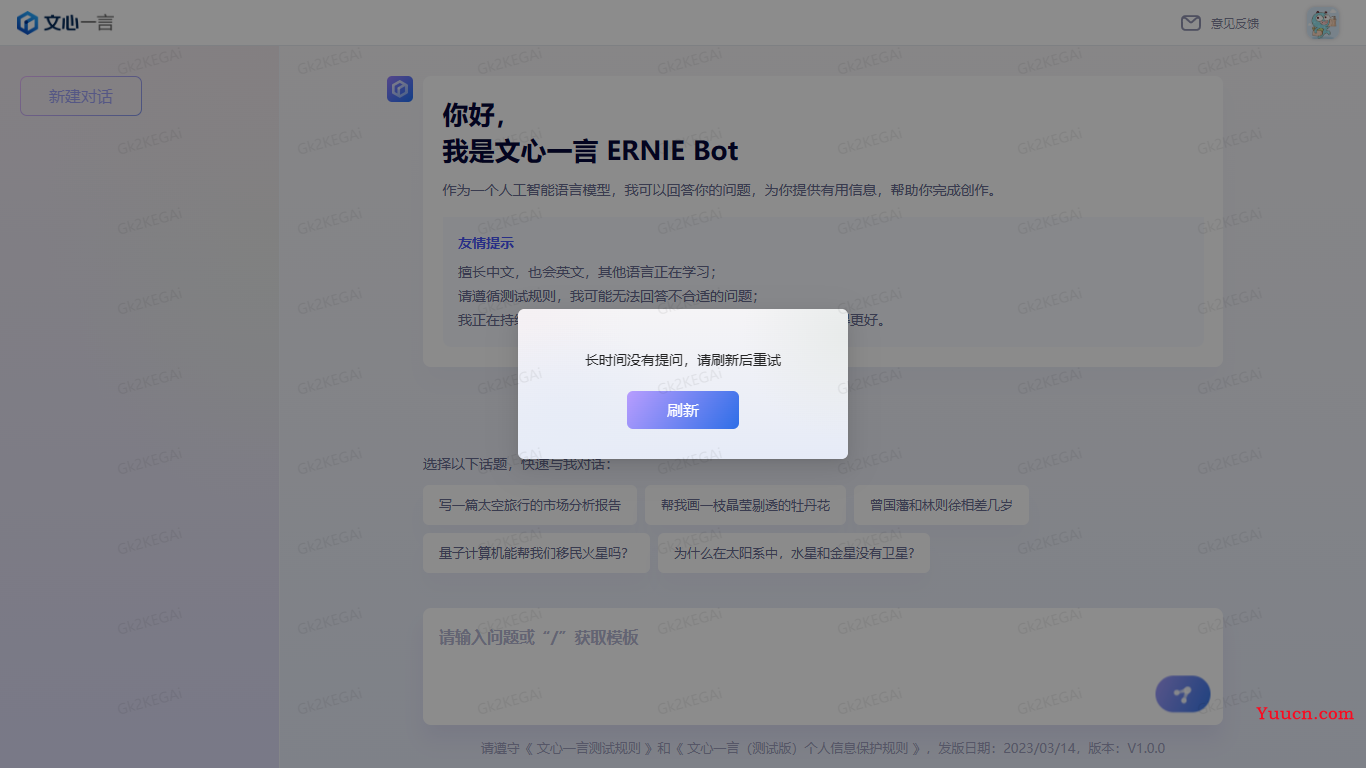Screen dimensions: 1366x768
Task: Select topic 帮我画一枝晶莹剔透的牡丹花
Action: point(745,505)
